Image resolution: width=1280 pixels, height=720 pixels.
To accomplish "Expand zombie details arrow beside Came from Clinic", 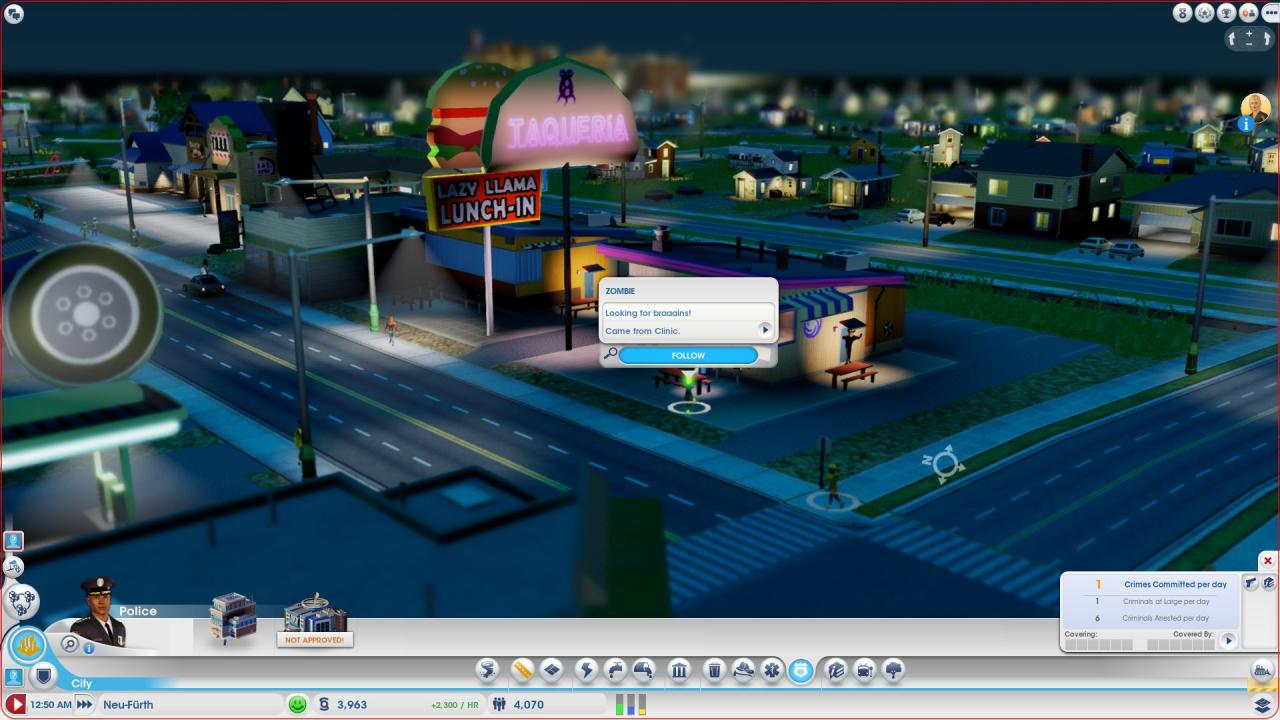I will (765, 330).
